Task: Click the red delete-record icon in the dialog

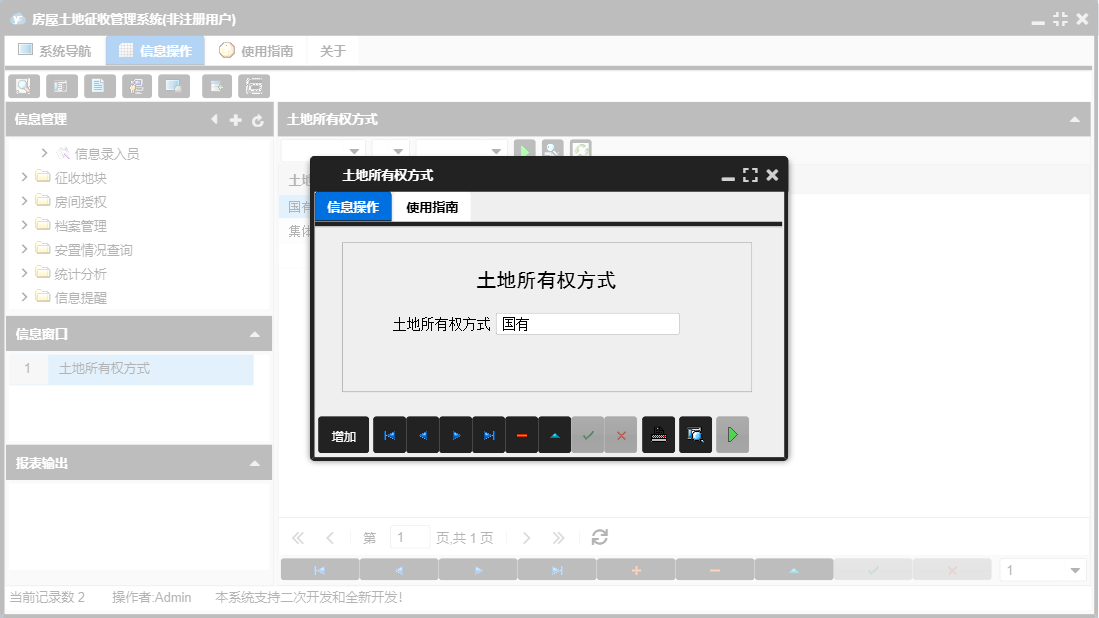Action: (521, 434)
